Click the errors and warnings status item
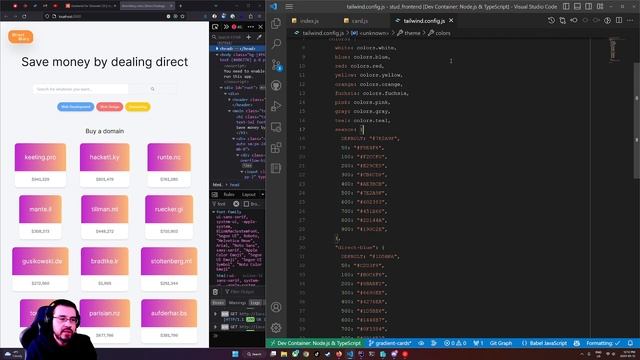Viewport: 640px width, 360px height. pos(455,343)
